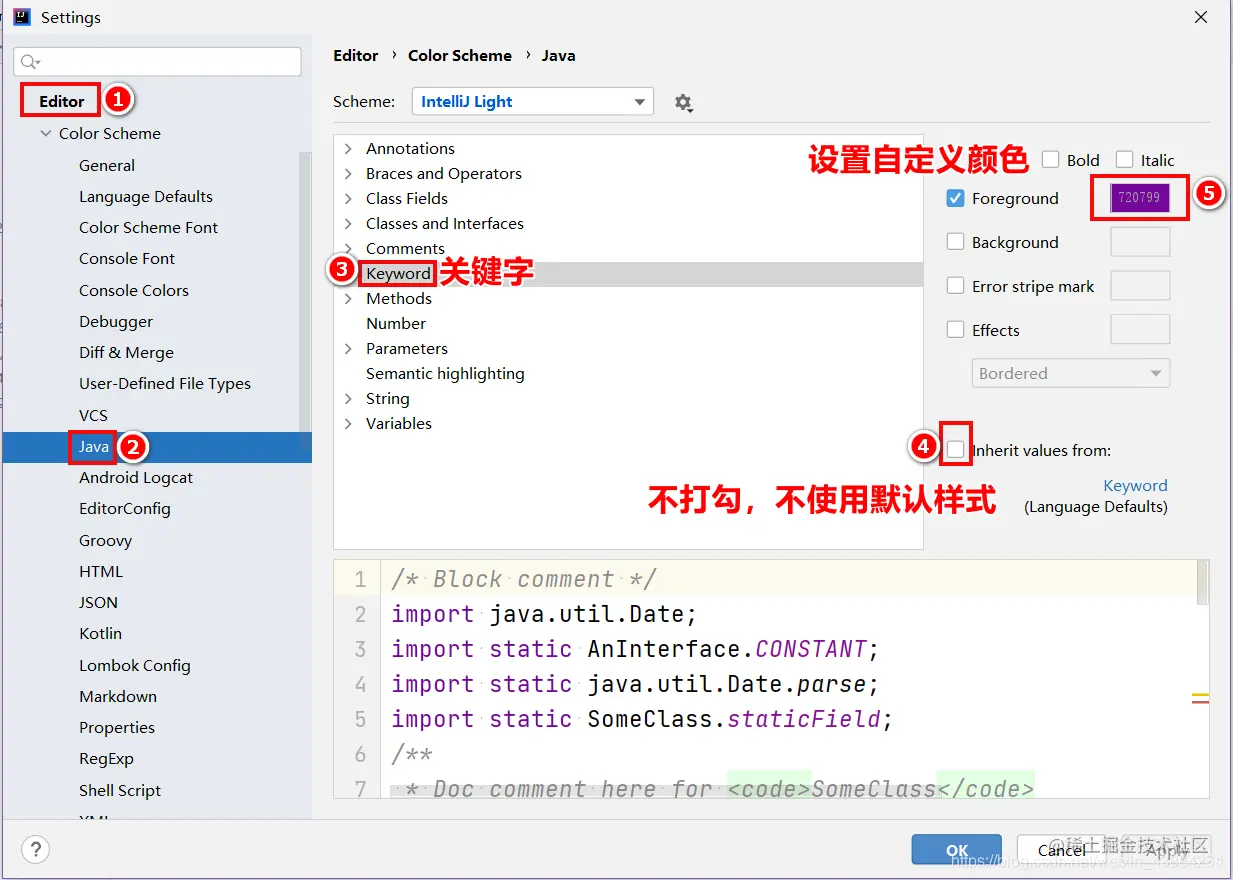Click Color Scheme in the breadcrumb path
Image resolution: width=1233 pixels, height=880 pixels.
click(x=460, y=55)
